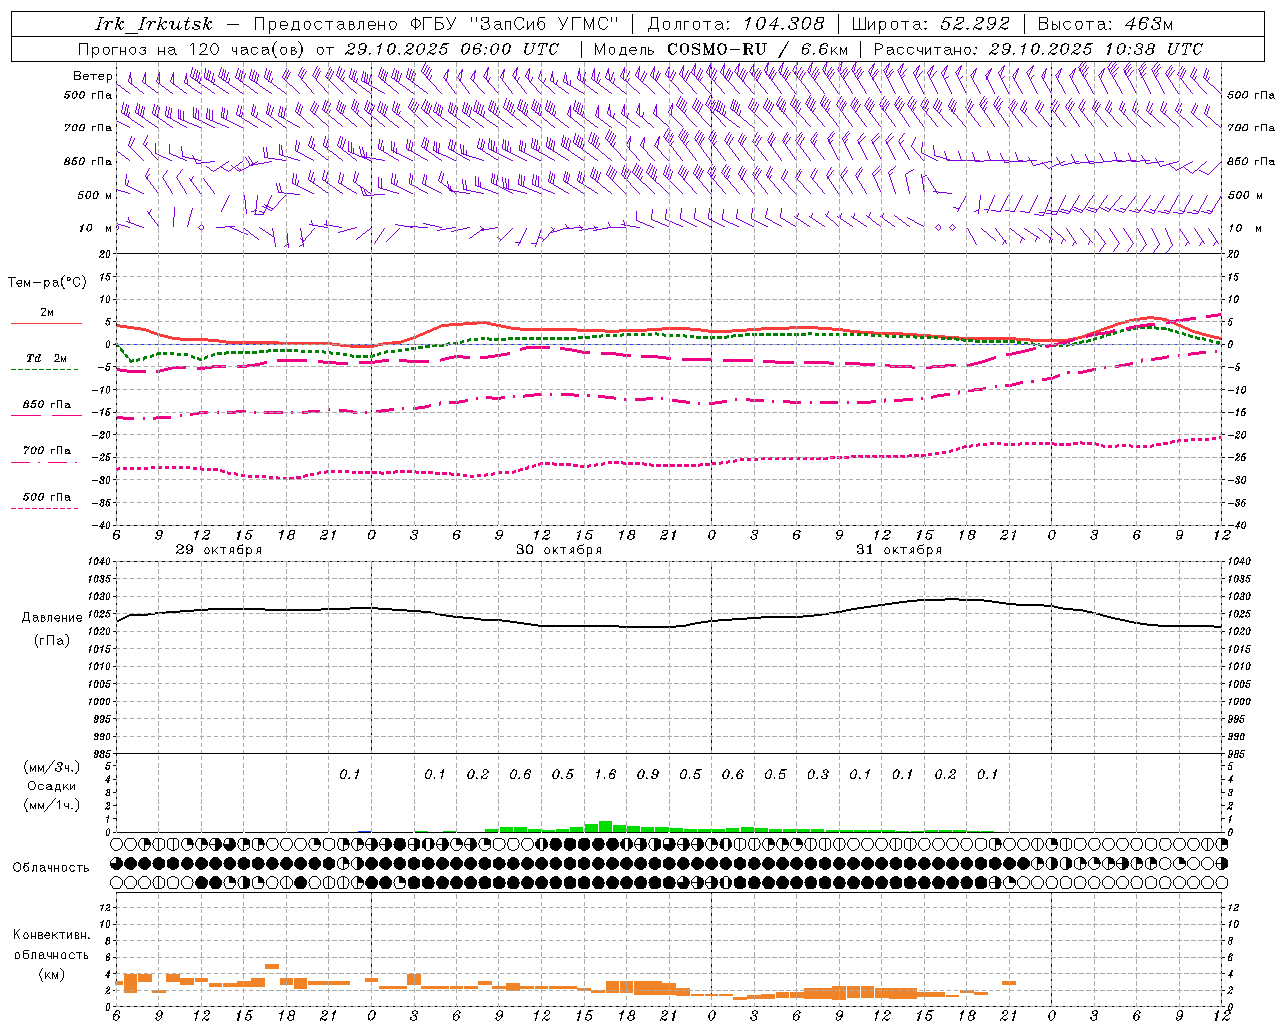Click the "1.6" precipitation amount value
Image resolution: width=1280 pixels, height=1024 pixels.
pos(605,775)
